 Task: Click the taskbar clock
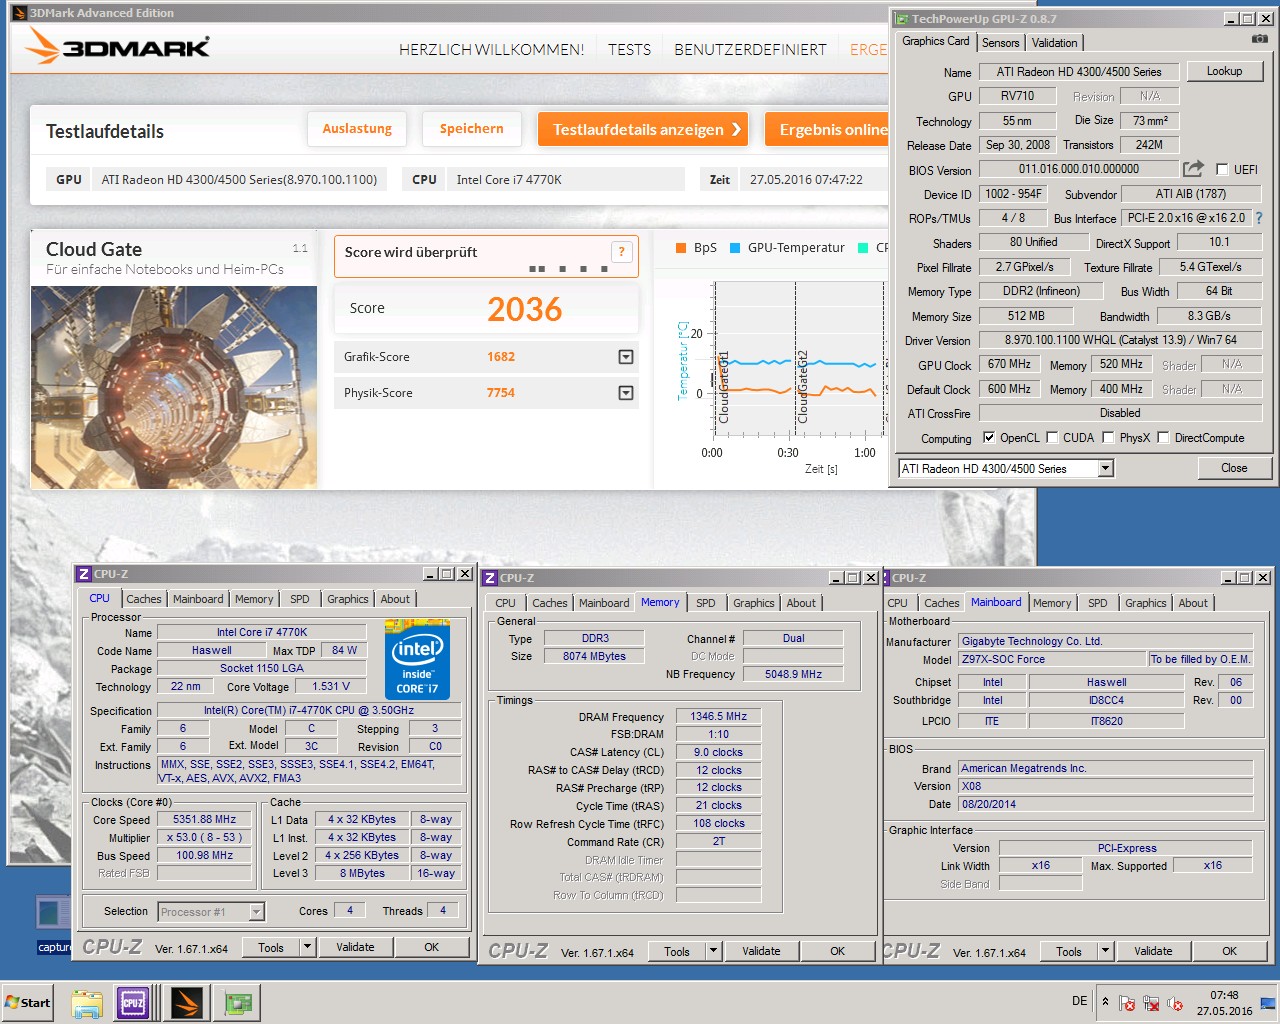[1224, 1003]
